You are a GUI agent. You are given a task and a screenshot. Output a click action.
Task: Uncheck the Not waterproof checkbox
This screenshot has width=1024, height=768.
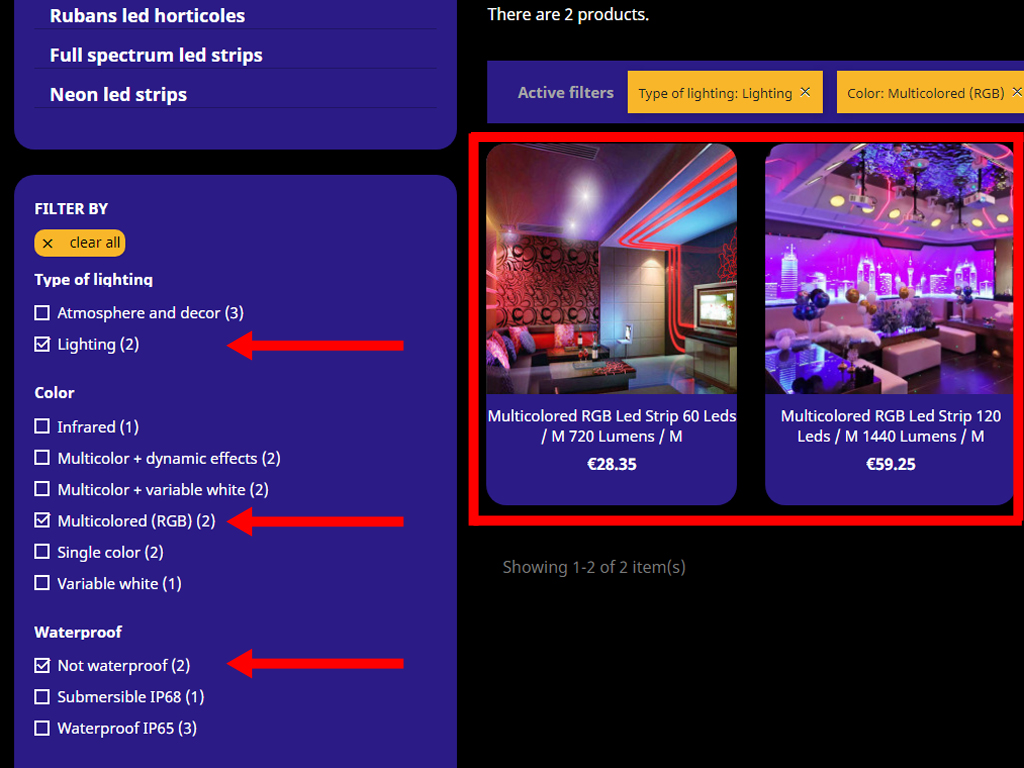click(x=42, y=665)
